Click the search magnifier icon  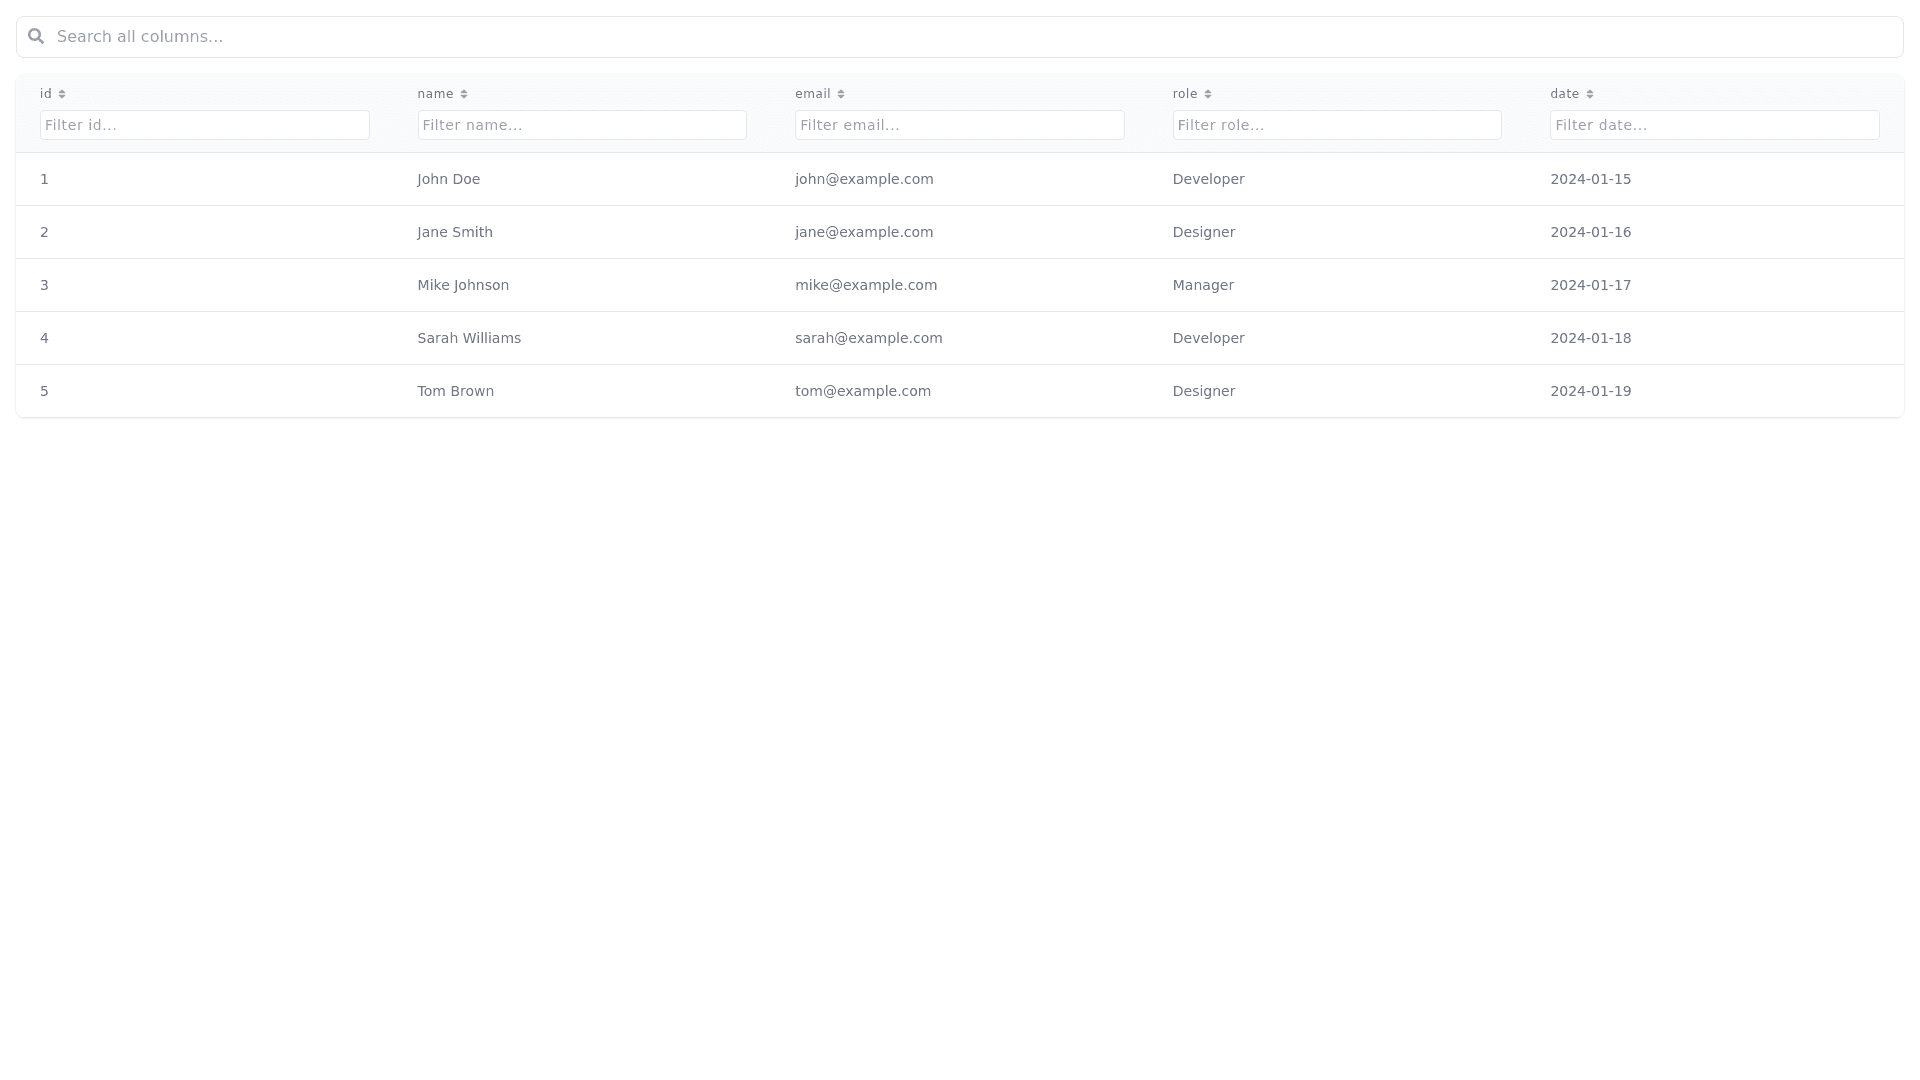36,36
